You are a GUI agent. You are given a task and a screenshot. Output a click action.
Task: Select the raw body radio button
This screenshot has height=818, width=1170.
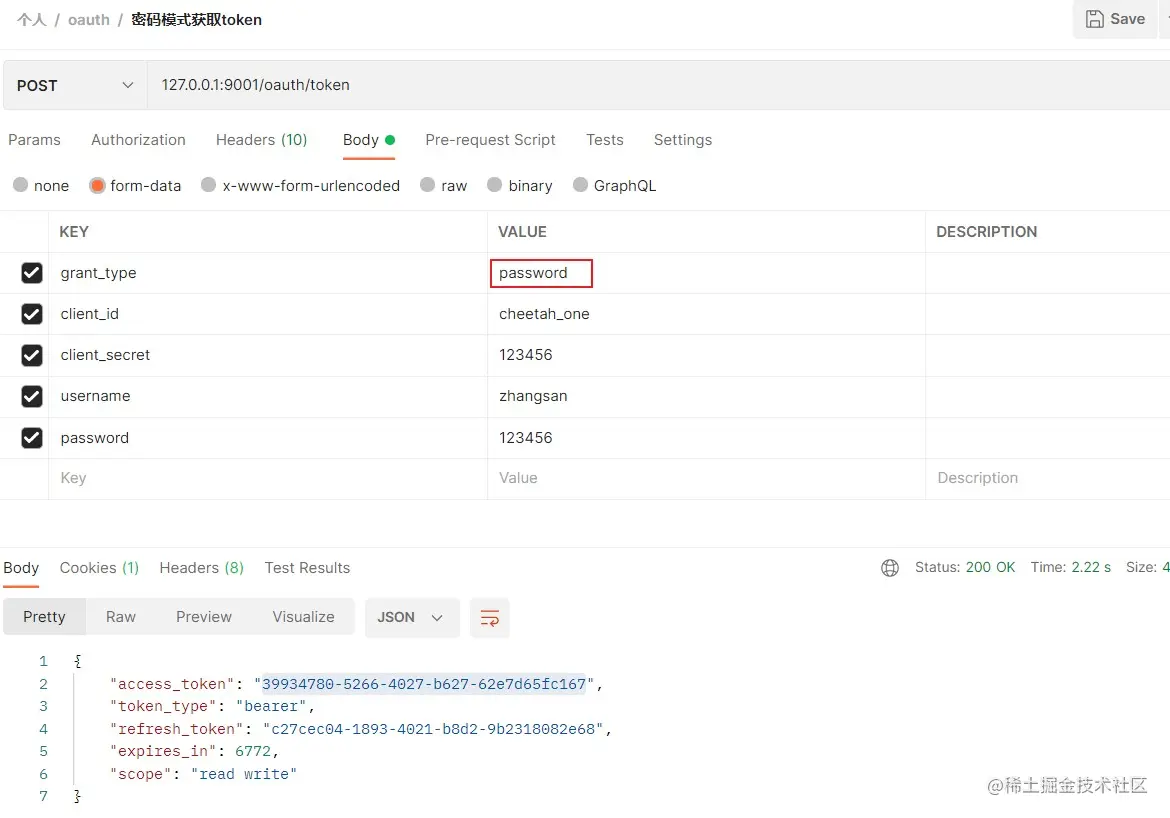[x=428, y=185]
